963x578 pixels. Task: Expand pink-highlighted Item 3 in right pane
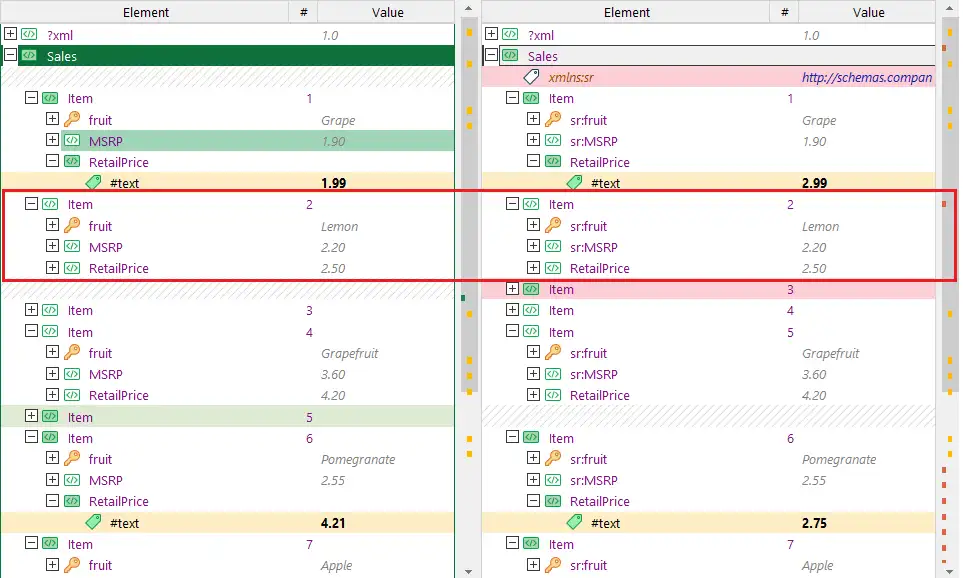[x=512, y=289]
